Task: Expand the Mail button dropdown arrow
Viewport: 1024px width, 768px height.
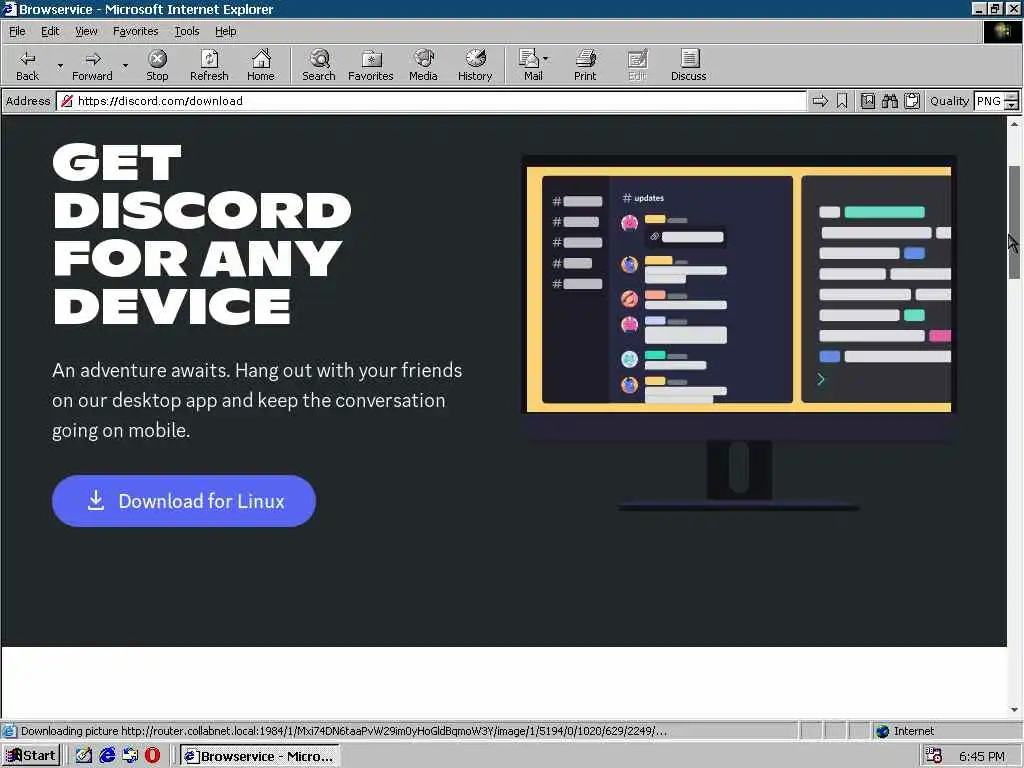Action: pyautogui.click(x=546, y=59)
